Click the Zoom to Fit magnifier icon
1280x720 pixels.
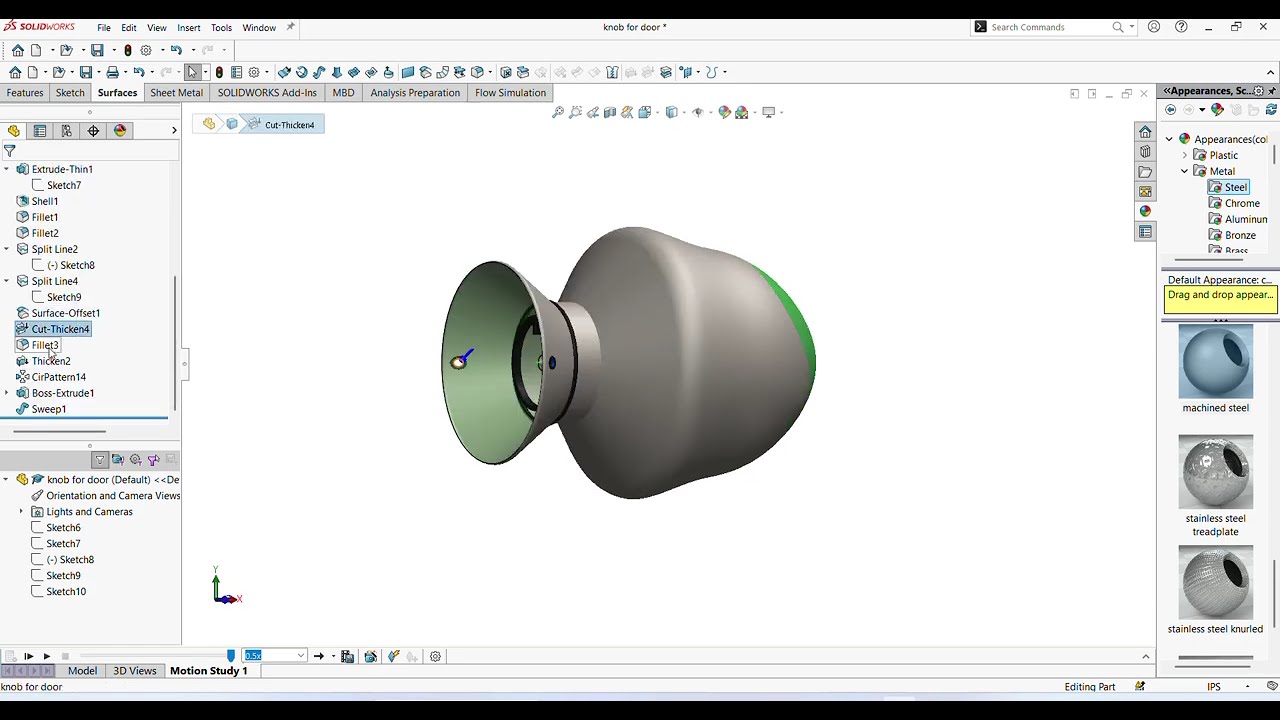[x=558, y=112]
